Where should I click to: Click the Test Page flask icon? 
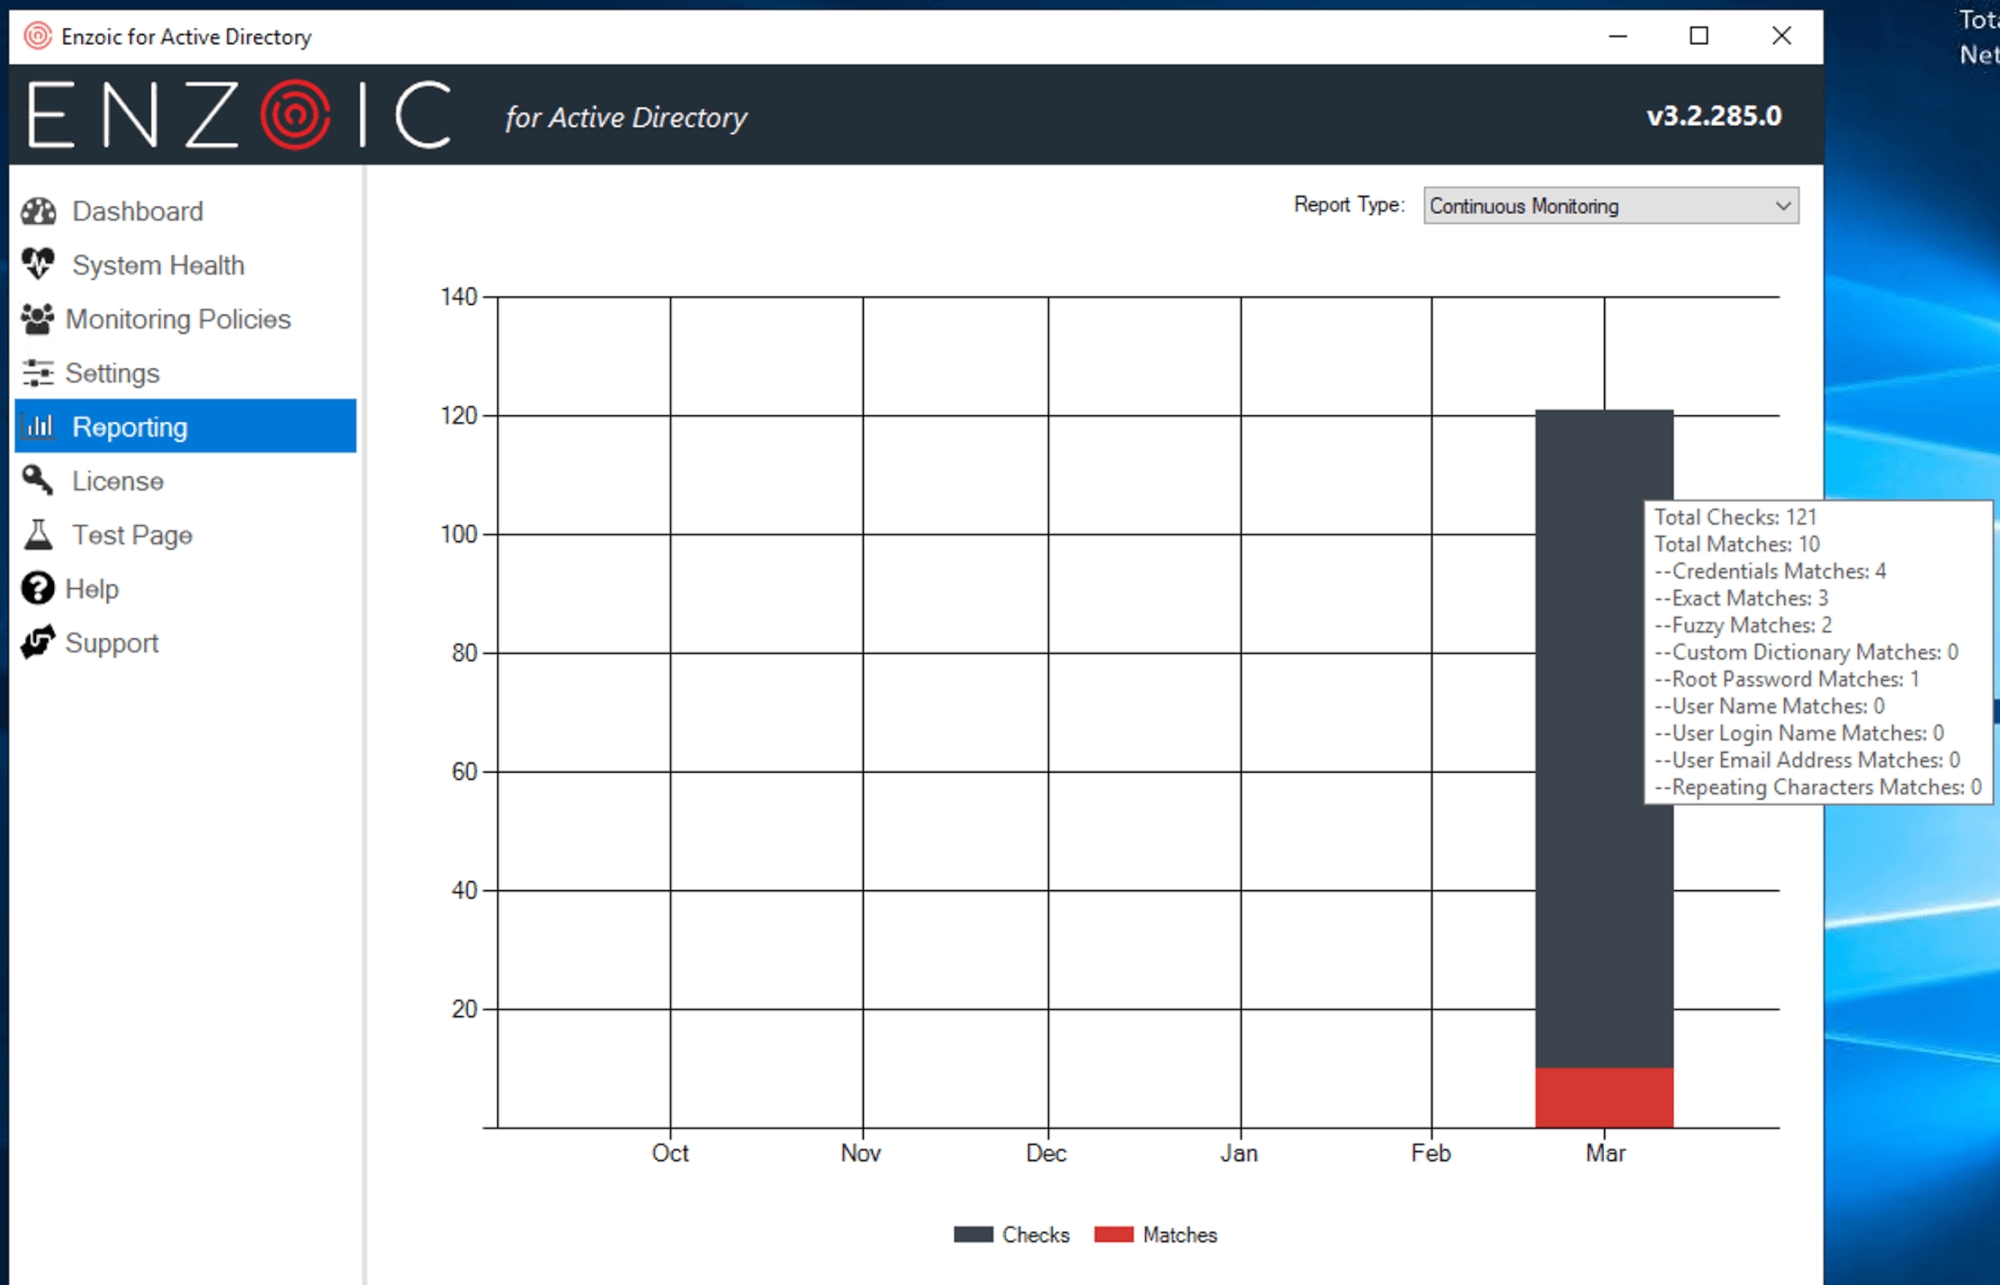38,535
